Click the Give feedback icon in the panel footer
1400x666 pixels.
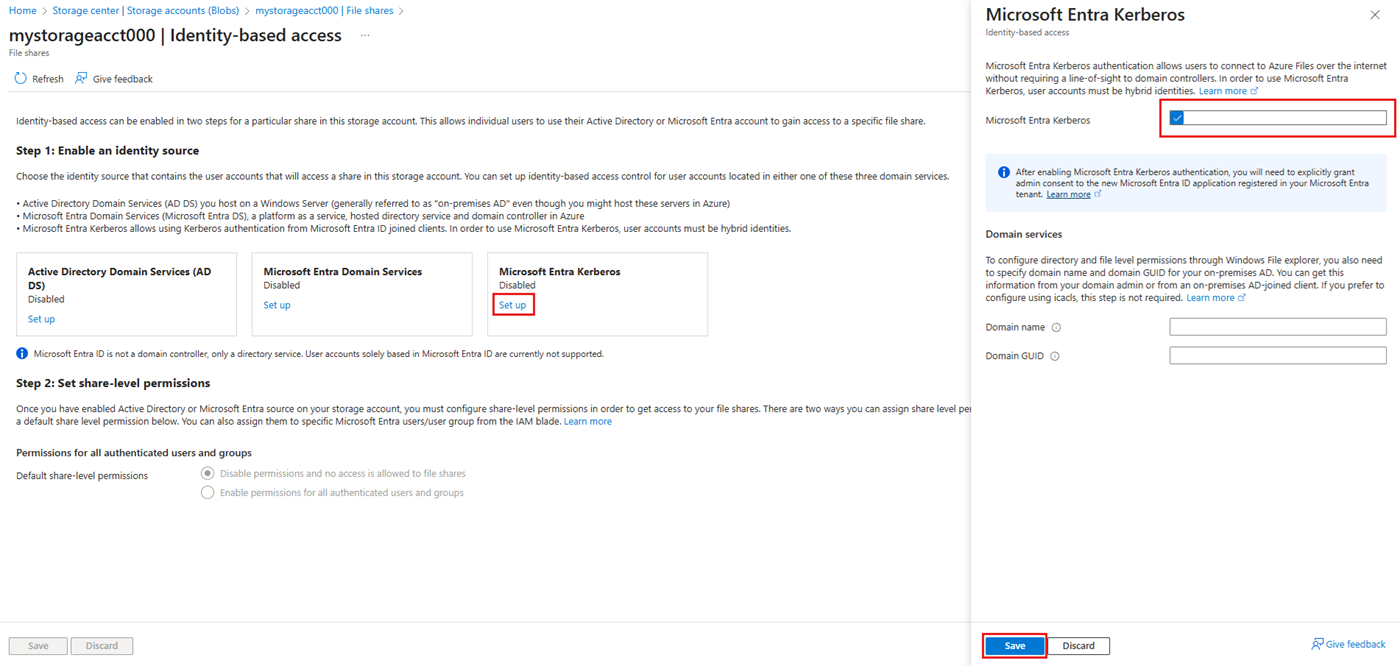(x=1317, y=645)
